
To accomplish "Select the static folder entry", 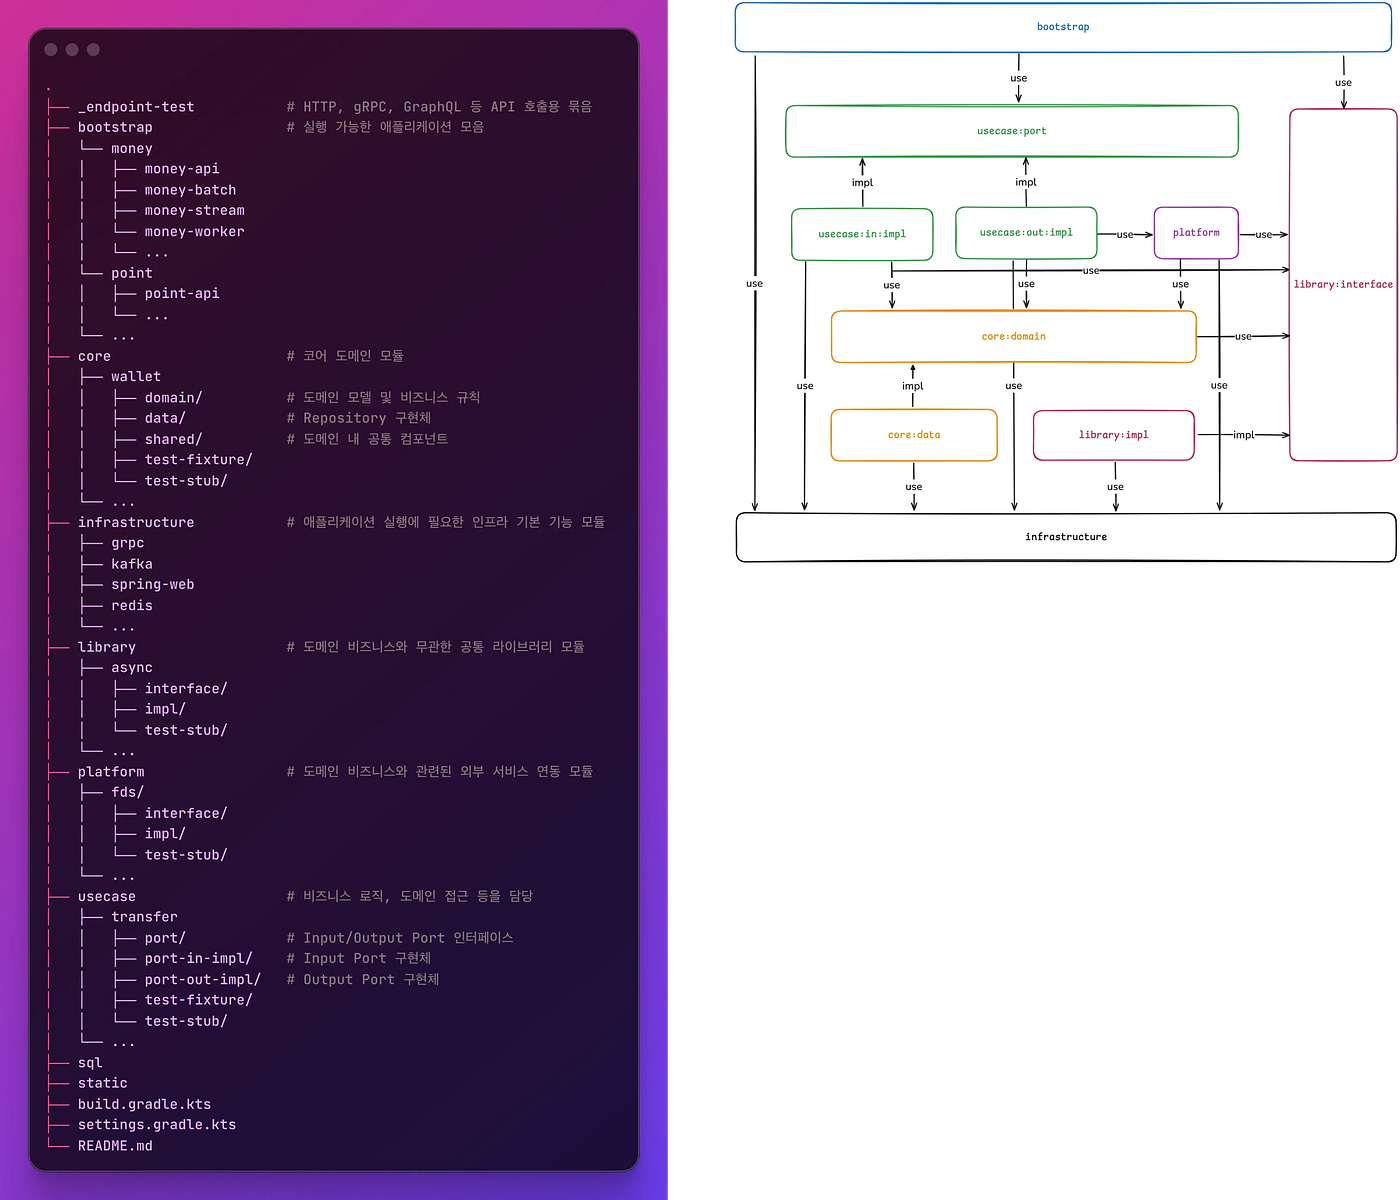I will [103, 1083].
